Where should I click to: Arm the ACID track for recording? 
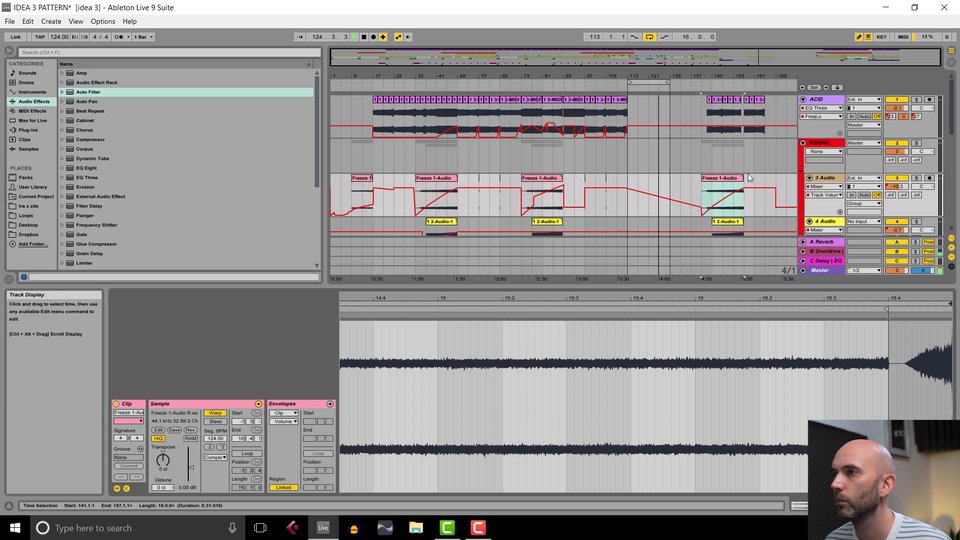coord(929,99)
